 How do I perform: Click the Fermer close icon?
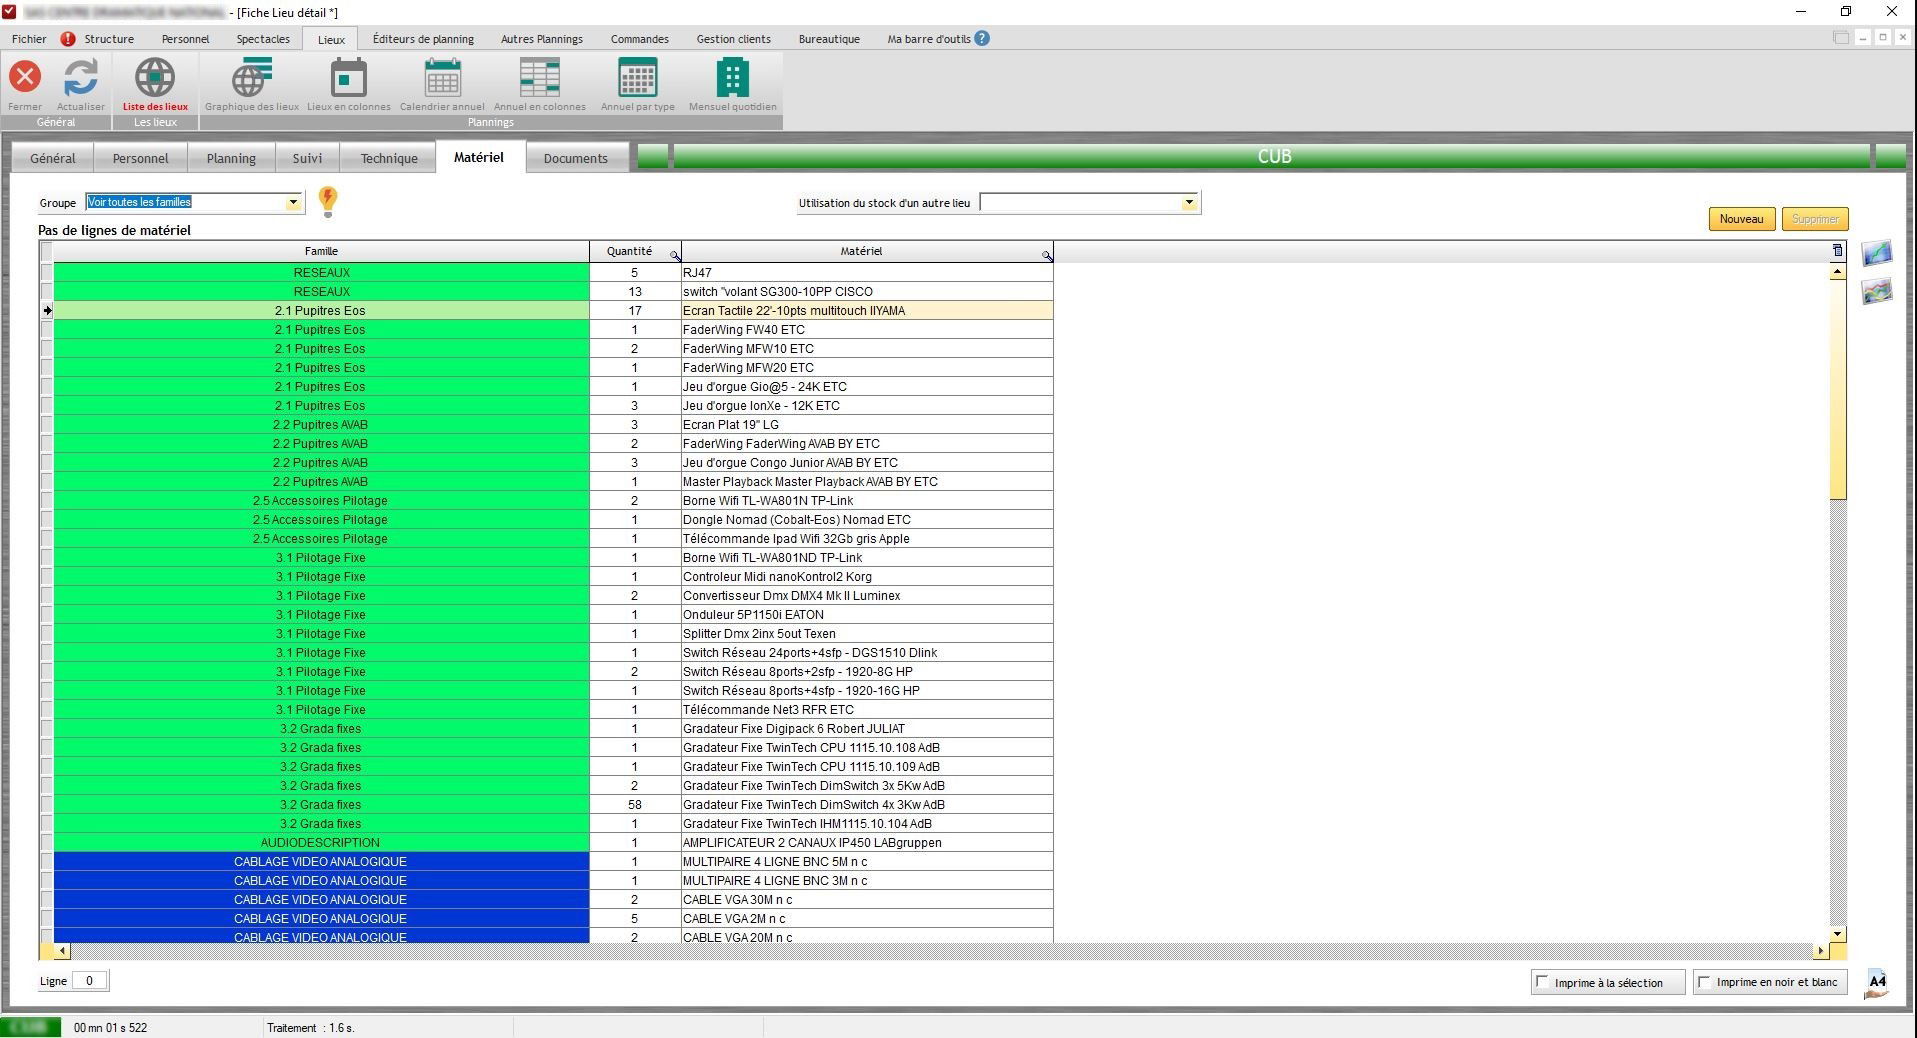point(25,78)
